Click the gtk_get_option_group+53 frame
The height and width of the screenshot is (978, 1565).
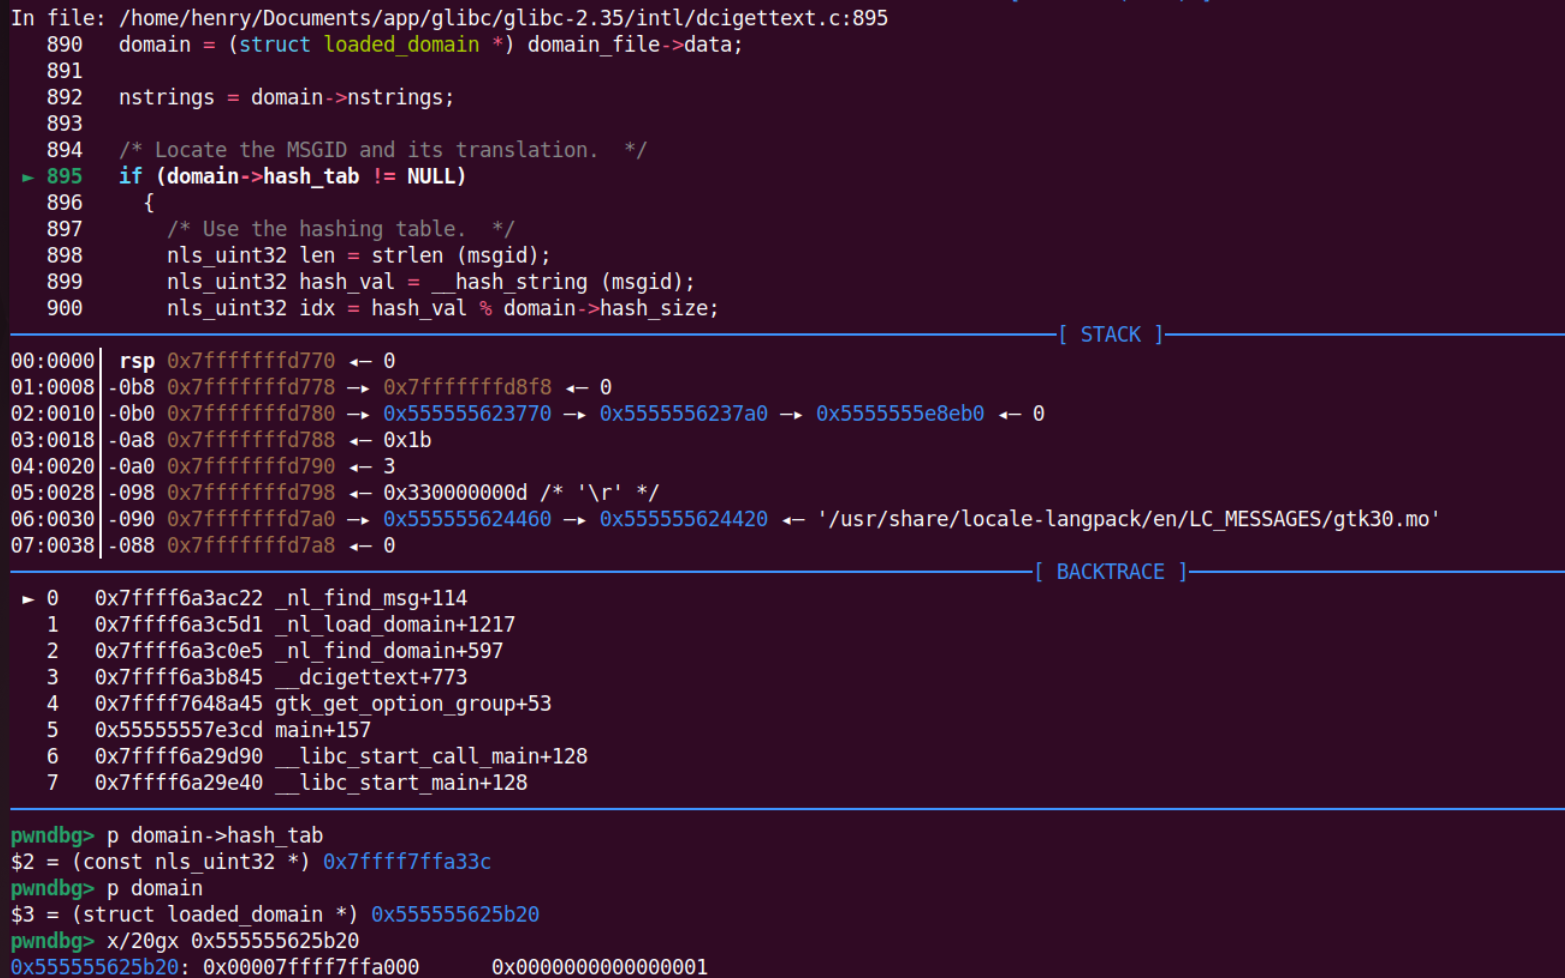413,704
